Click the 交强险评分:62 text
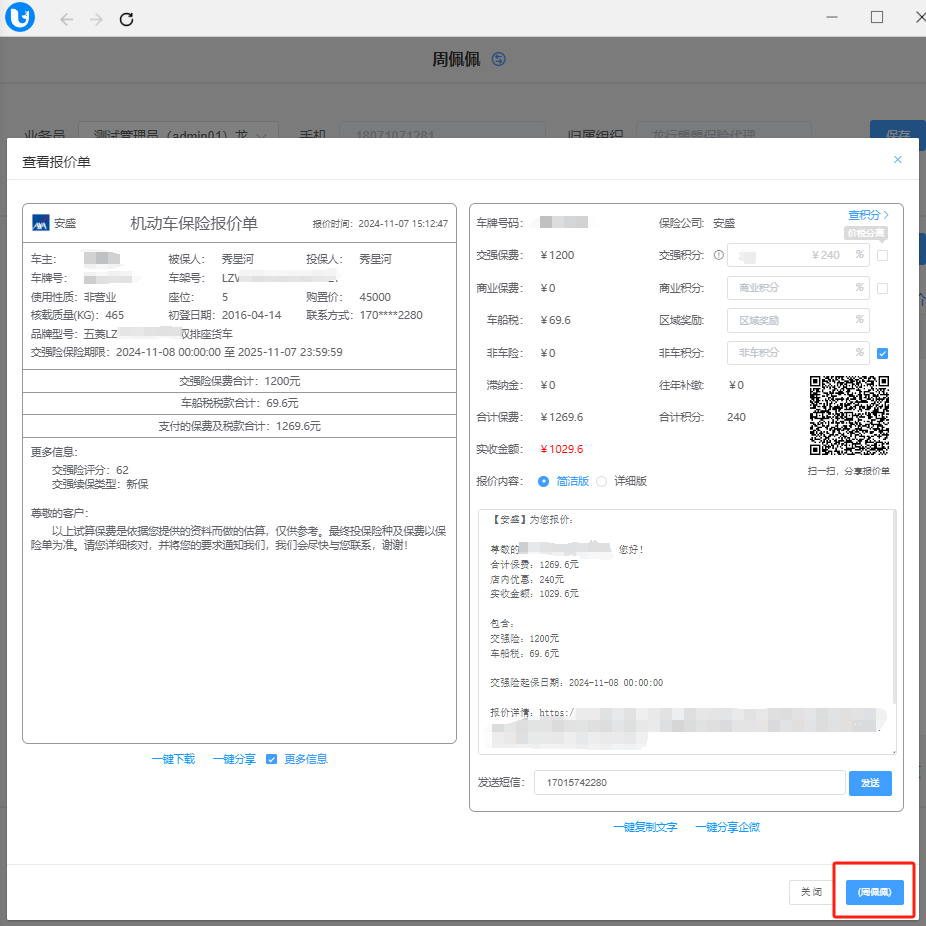 click(x=90, y=470)
